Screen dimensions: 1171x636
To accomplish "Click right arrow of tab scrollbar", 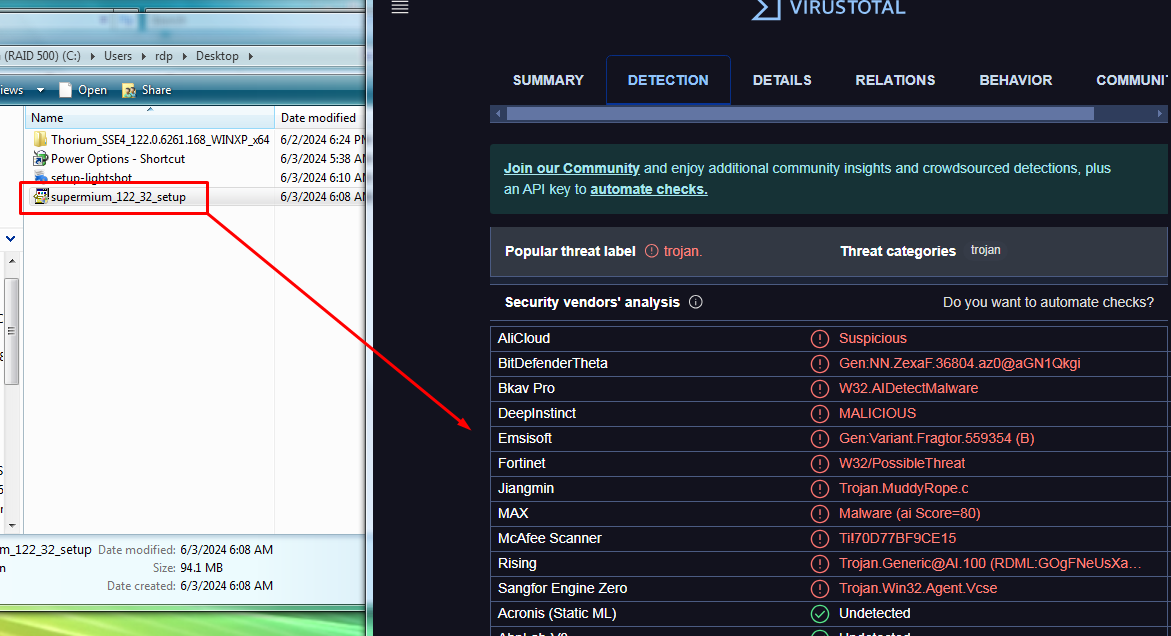I will [x=1159, y=113].
